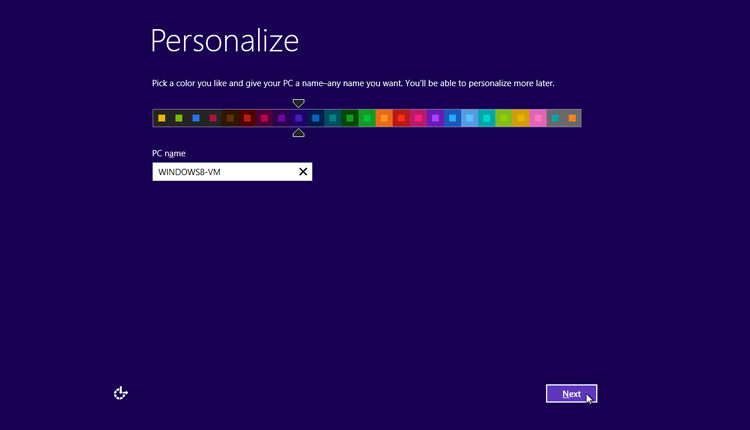The image size is (750, 430).
Task: Choose the violet swatch on bright purple
Action: click(x=435, y=118)
